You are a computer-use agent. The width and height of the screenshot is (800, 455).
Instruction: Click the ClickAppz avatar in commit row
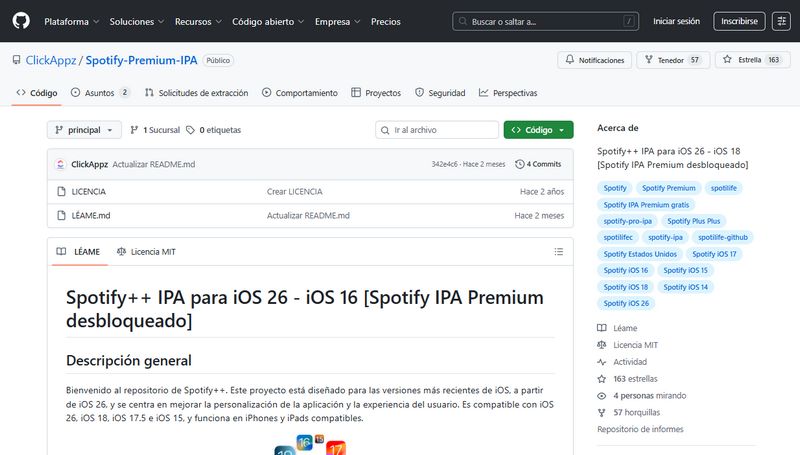click(60, 164)
